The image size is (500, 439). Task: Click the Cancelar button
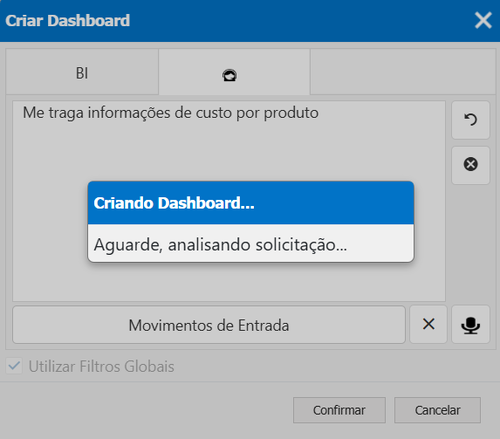437,410
